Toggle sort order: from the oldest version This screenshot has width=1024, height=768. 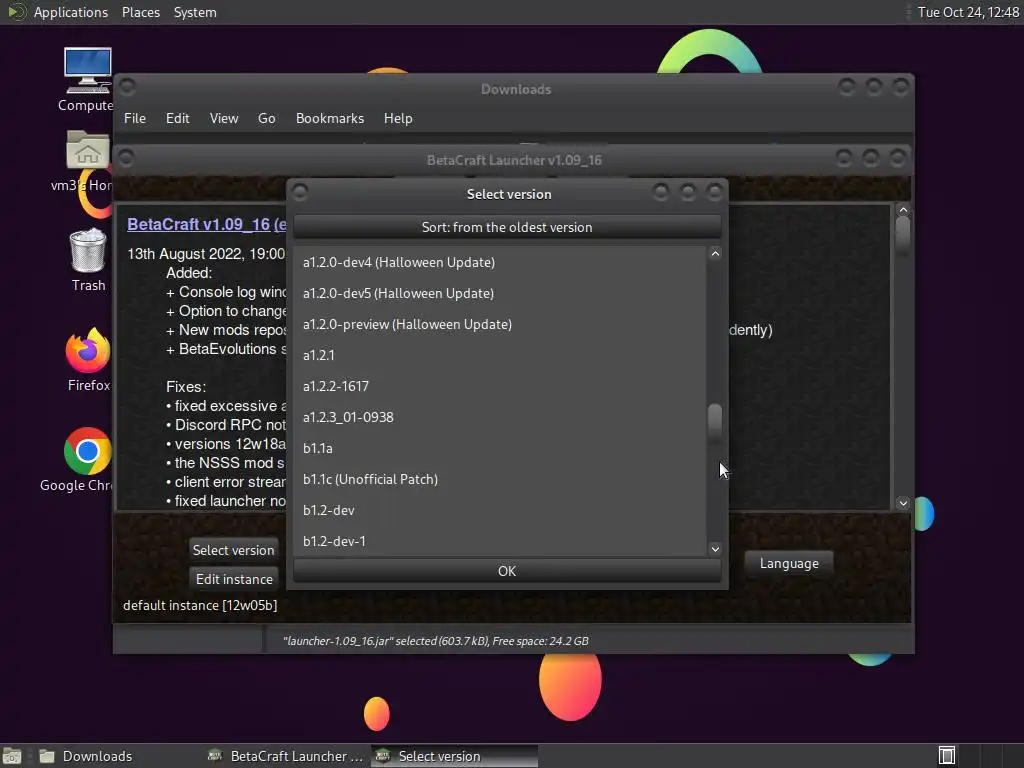507,227
